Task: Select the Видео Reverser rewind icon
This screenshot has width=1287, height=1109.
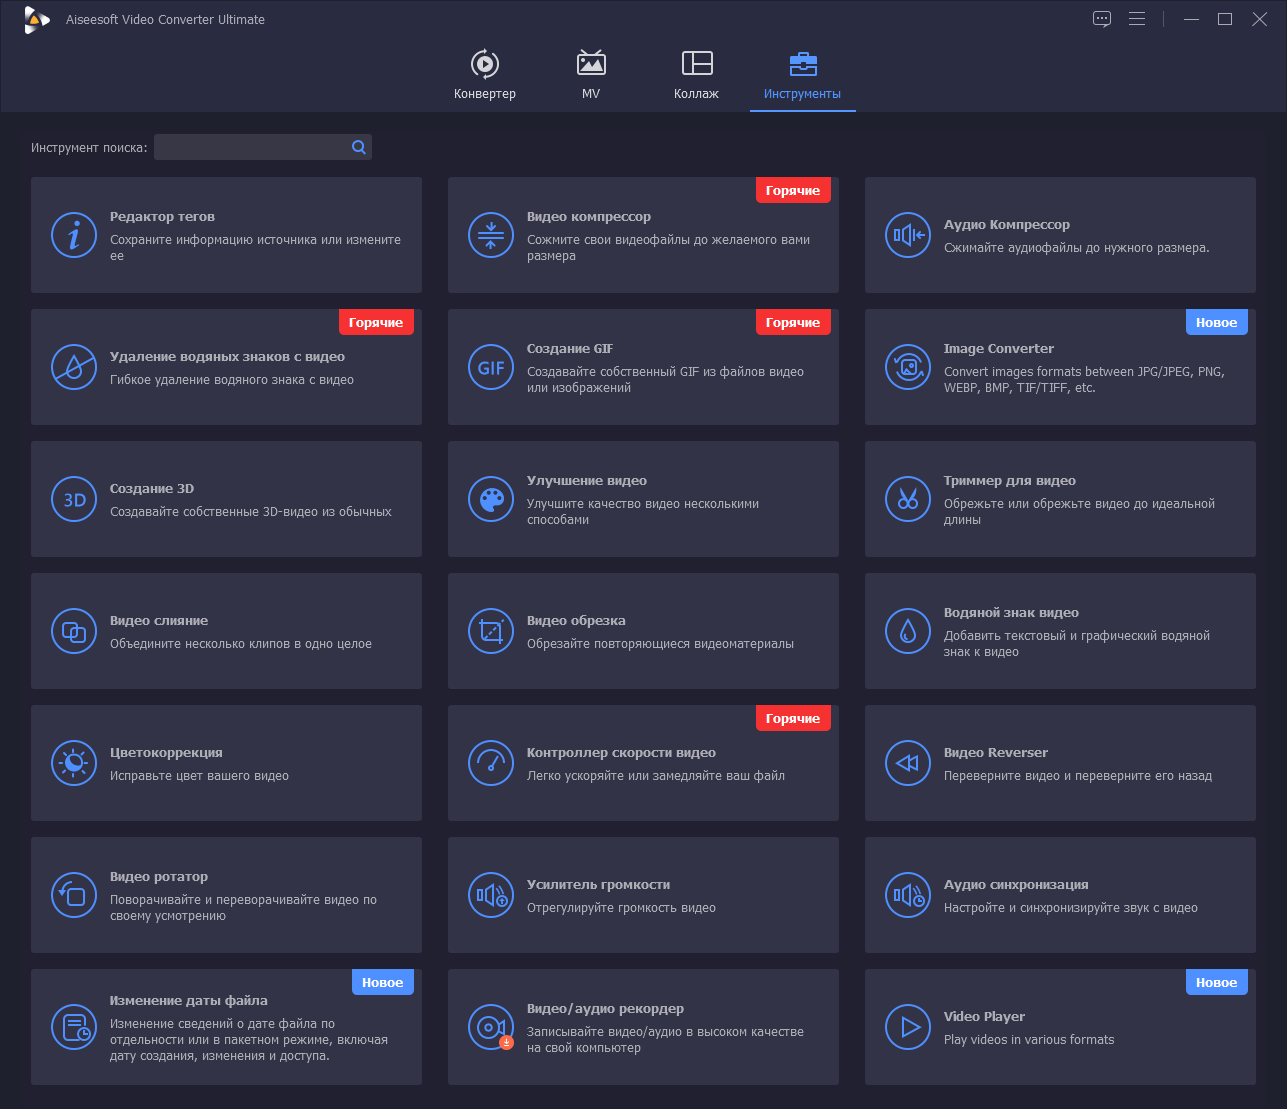Action: 908,763
